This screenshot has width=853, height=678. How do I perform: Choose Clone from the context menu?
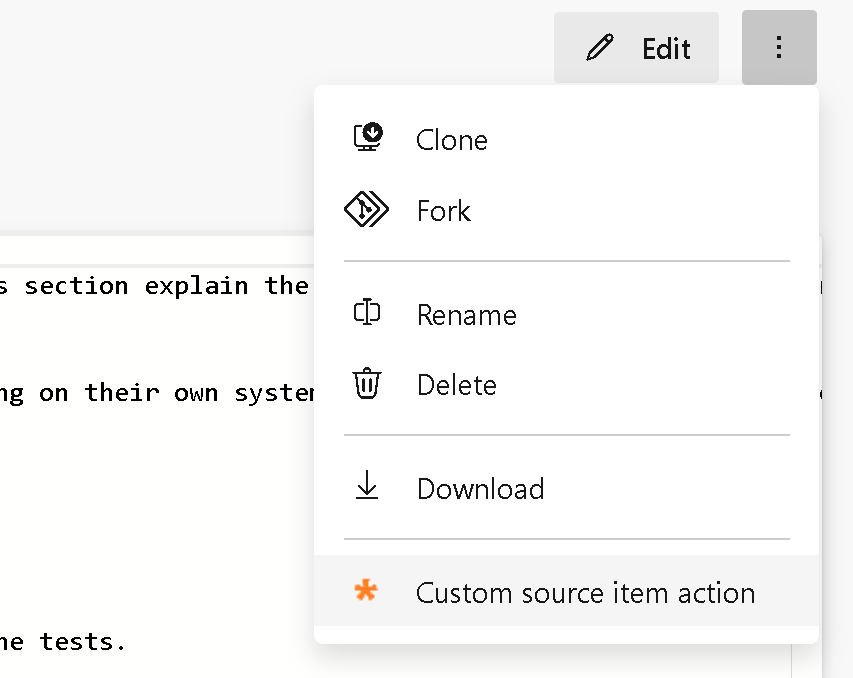[x=451, y=140]
